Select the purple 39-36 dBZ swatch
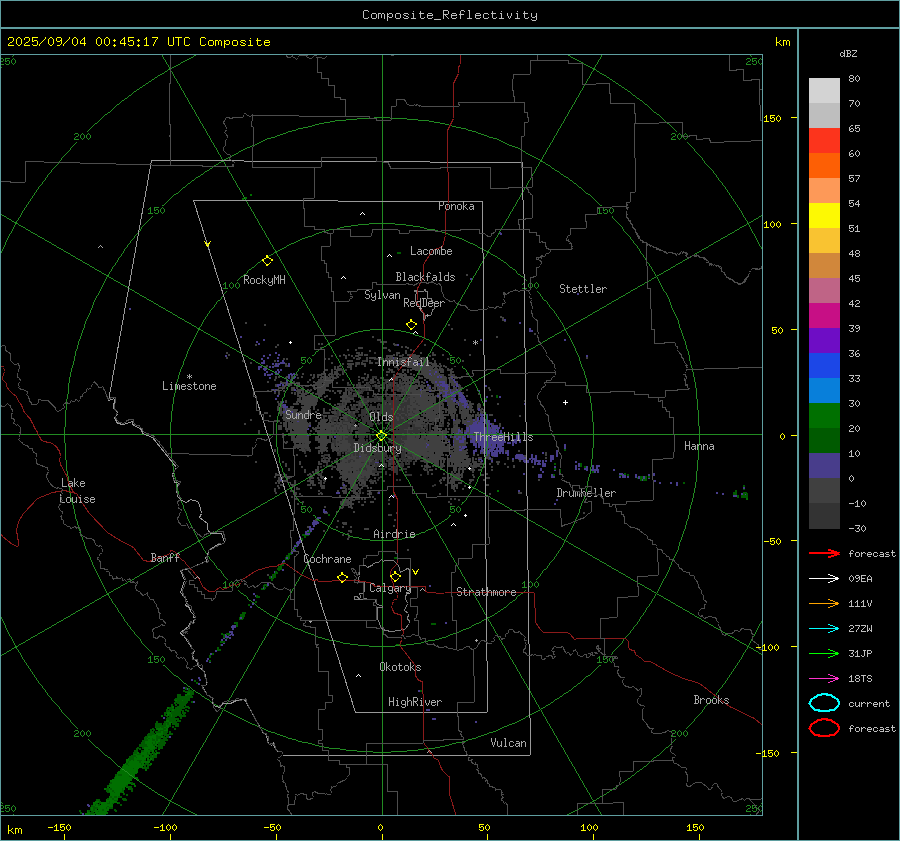900x841 pixels. [824, 341]
